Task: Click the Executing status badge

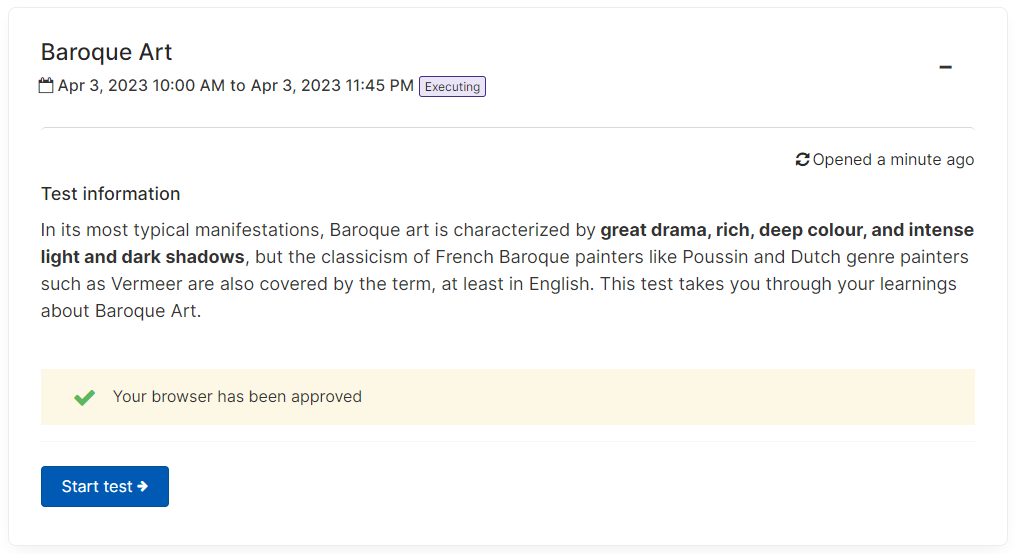Action: click(x=452, y=86)
